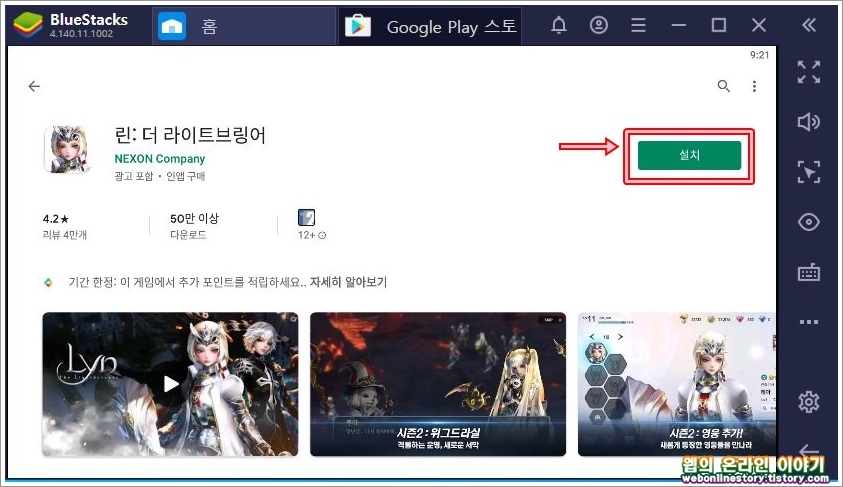The width and height of the screenshot is (843, 487).
Task: Minimize the BlueStacks window
Action: click(679, 25)
